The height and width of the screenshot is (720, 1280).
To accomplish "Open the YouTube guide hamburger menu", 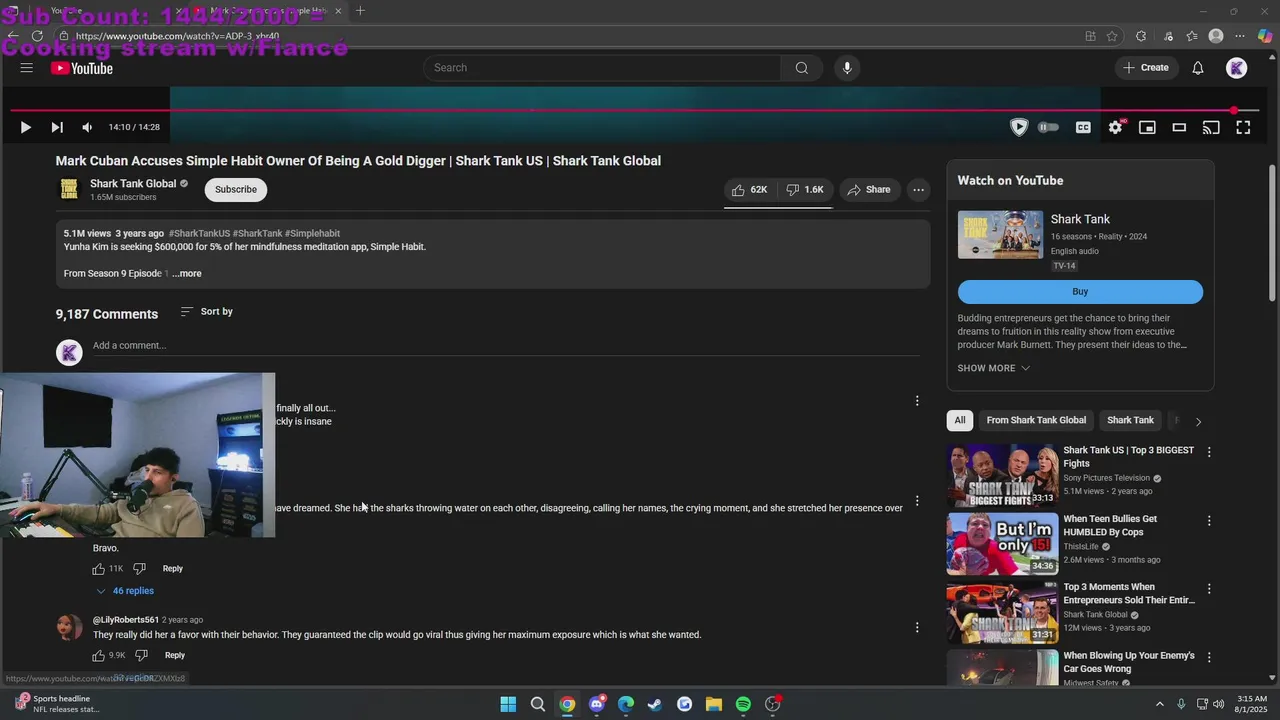I will click(27, 68).
